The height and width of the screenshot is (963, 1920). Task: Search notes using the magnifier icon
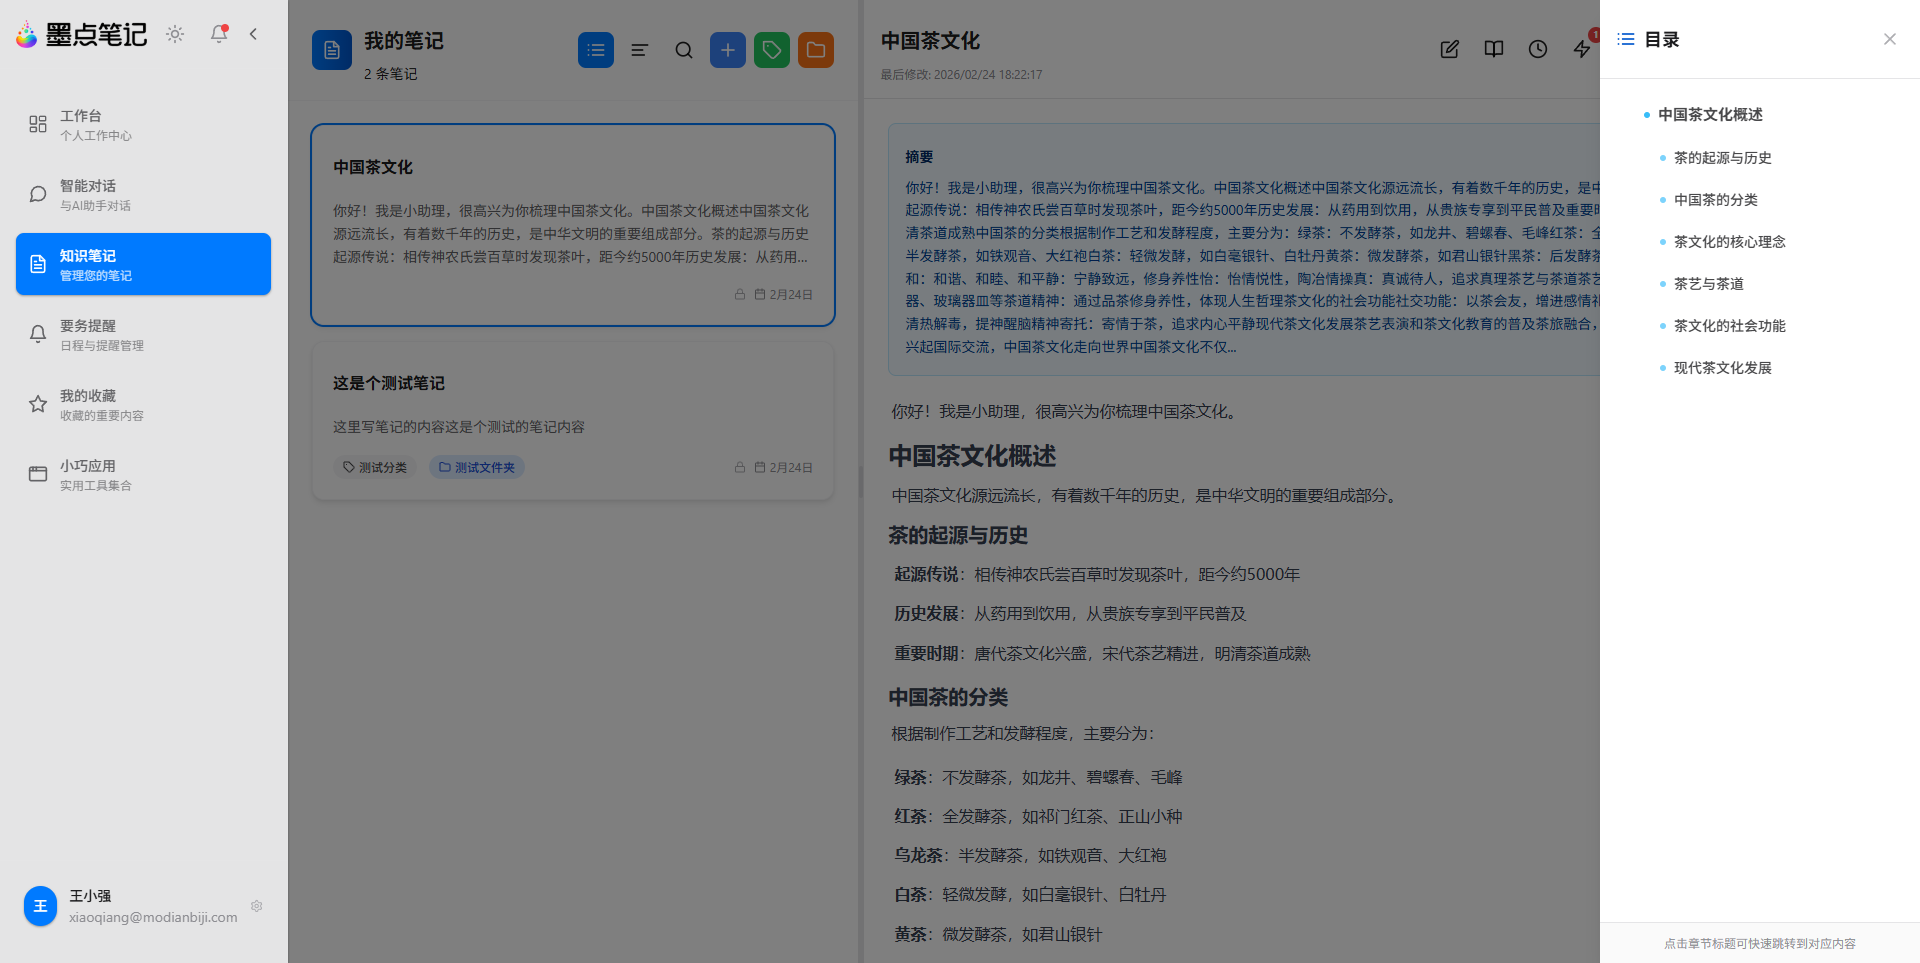(x=683, y=49)
